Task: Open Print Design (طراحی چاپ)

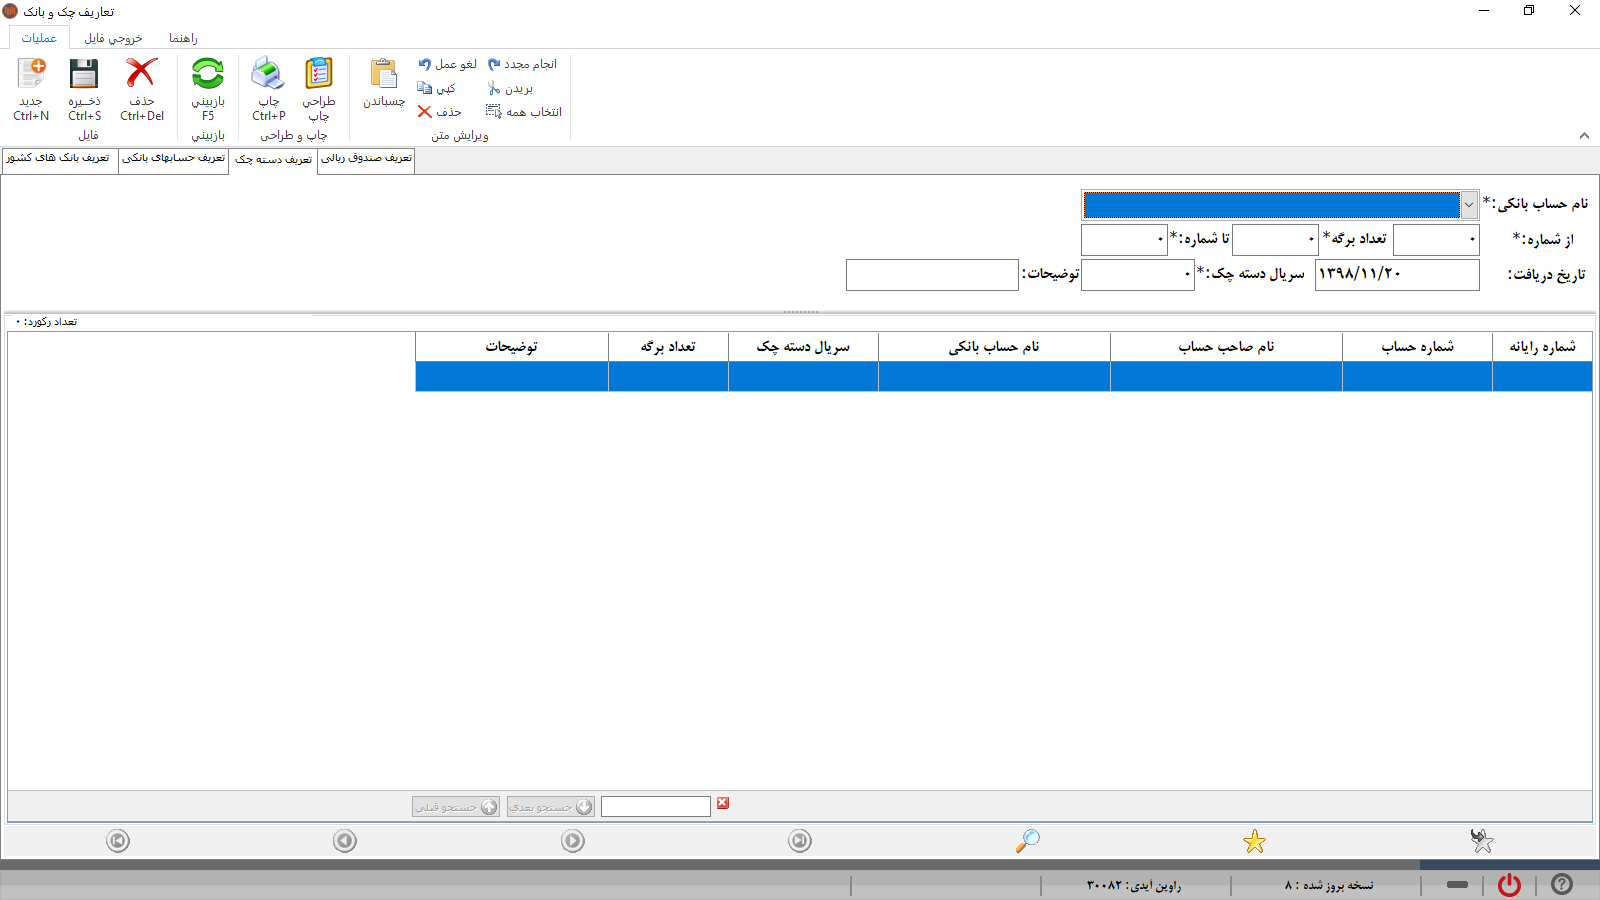Action: point(319,76)
